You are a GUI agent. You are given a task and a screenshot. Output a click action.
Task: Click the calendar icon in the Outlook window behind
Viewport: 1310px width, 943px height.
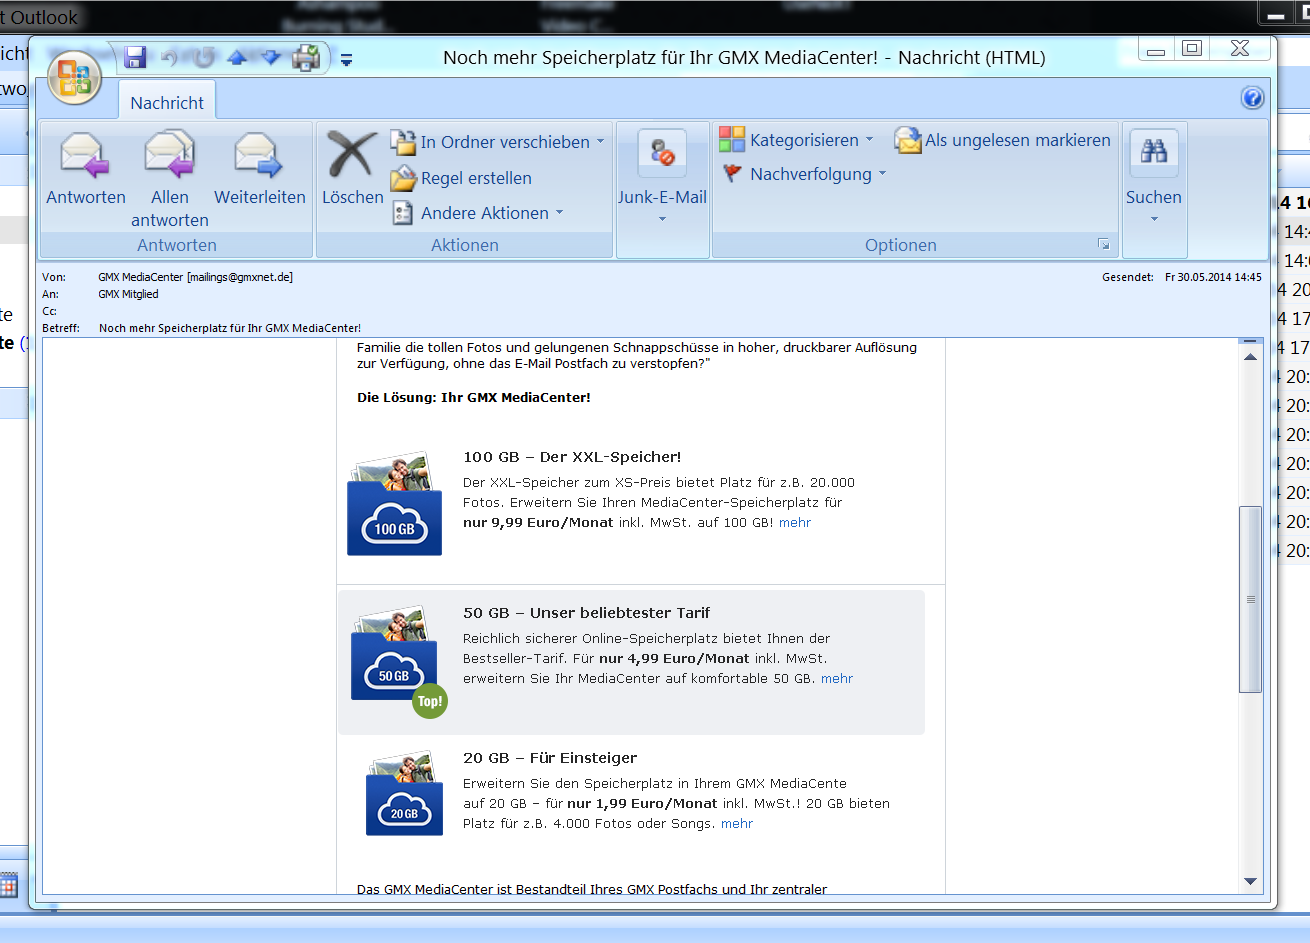pos(8,884)
